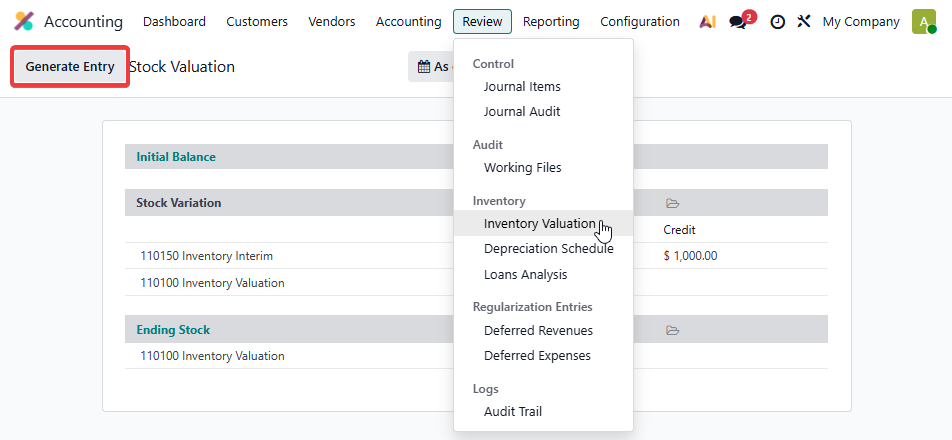
Task: Open the Vendors menu
Action: (331, 21)
